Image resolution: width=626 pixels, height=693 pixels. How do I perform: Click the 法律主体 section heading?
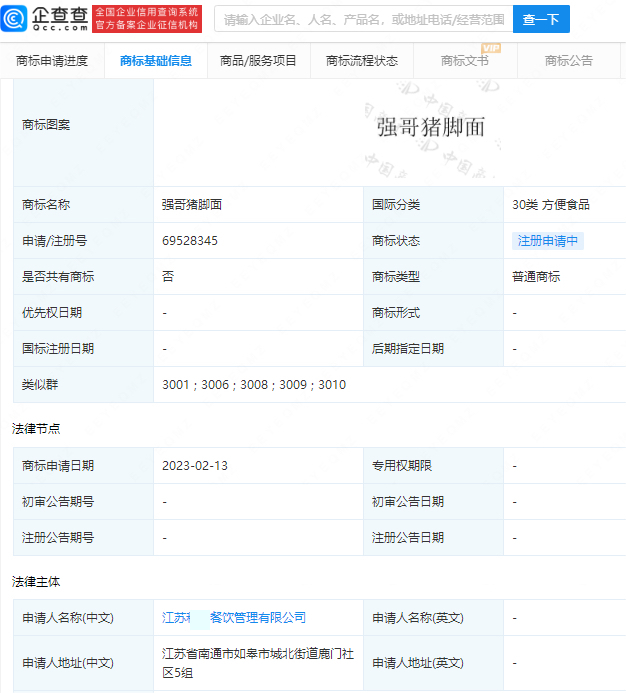pyautogui.click(x=36, y=582)
